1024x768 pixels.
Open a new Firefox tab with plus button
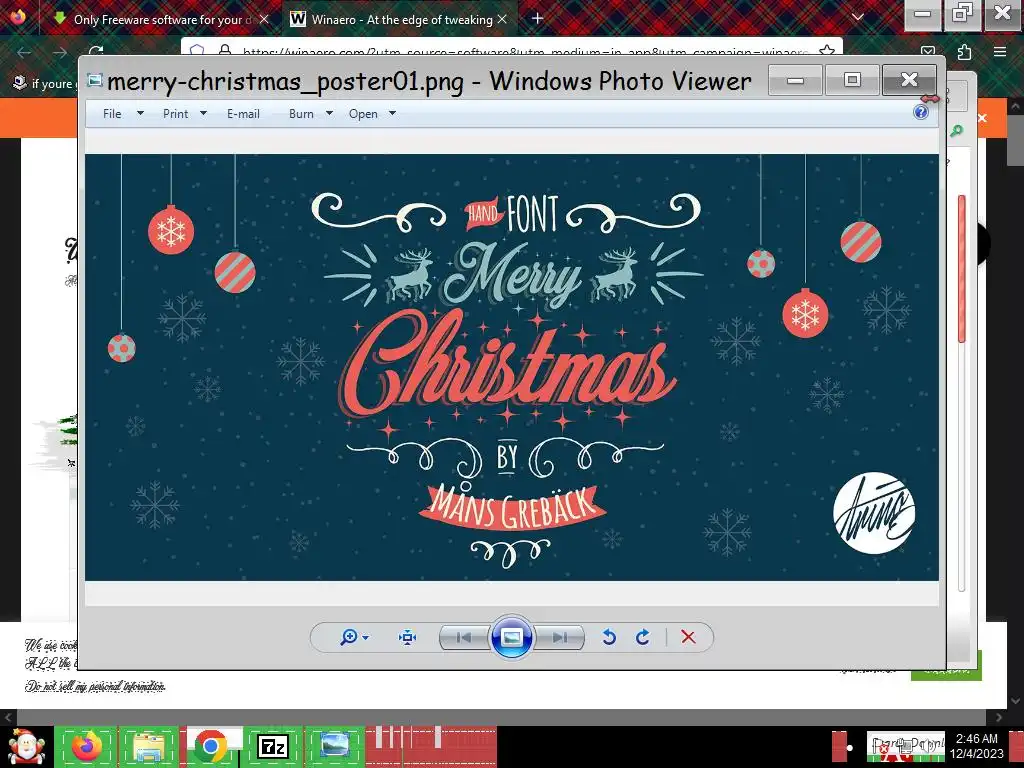537,18
